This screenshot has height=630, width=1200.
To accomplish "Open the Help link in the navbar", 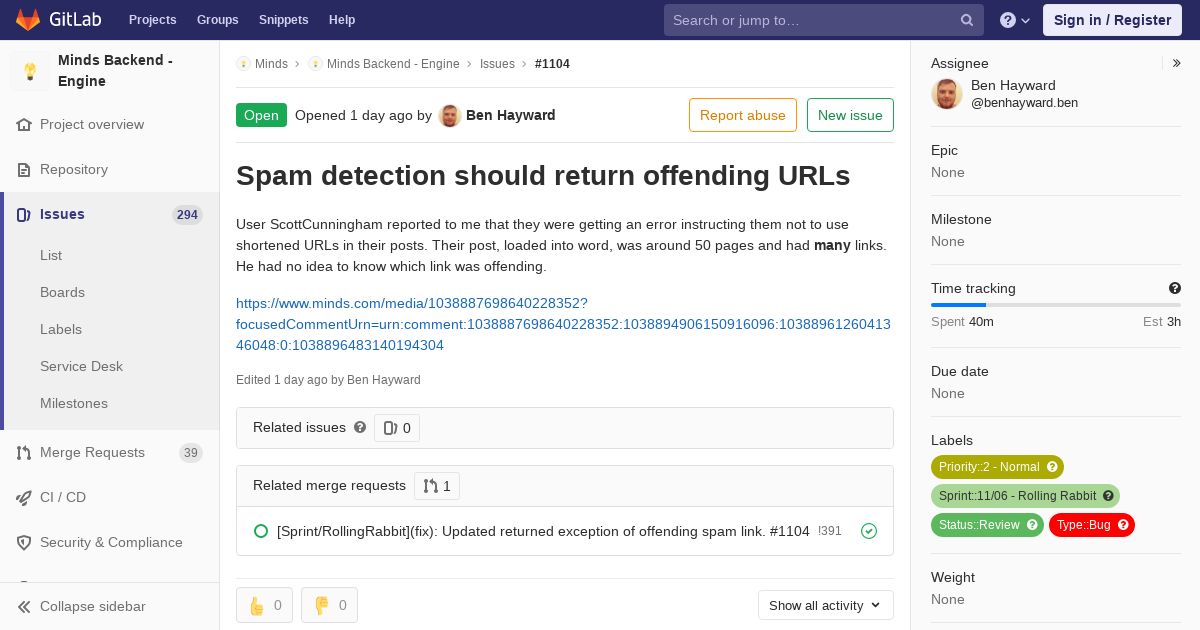I will [x=342, y=20].
